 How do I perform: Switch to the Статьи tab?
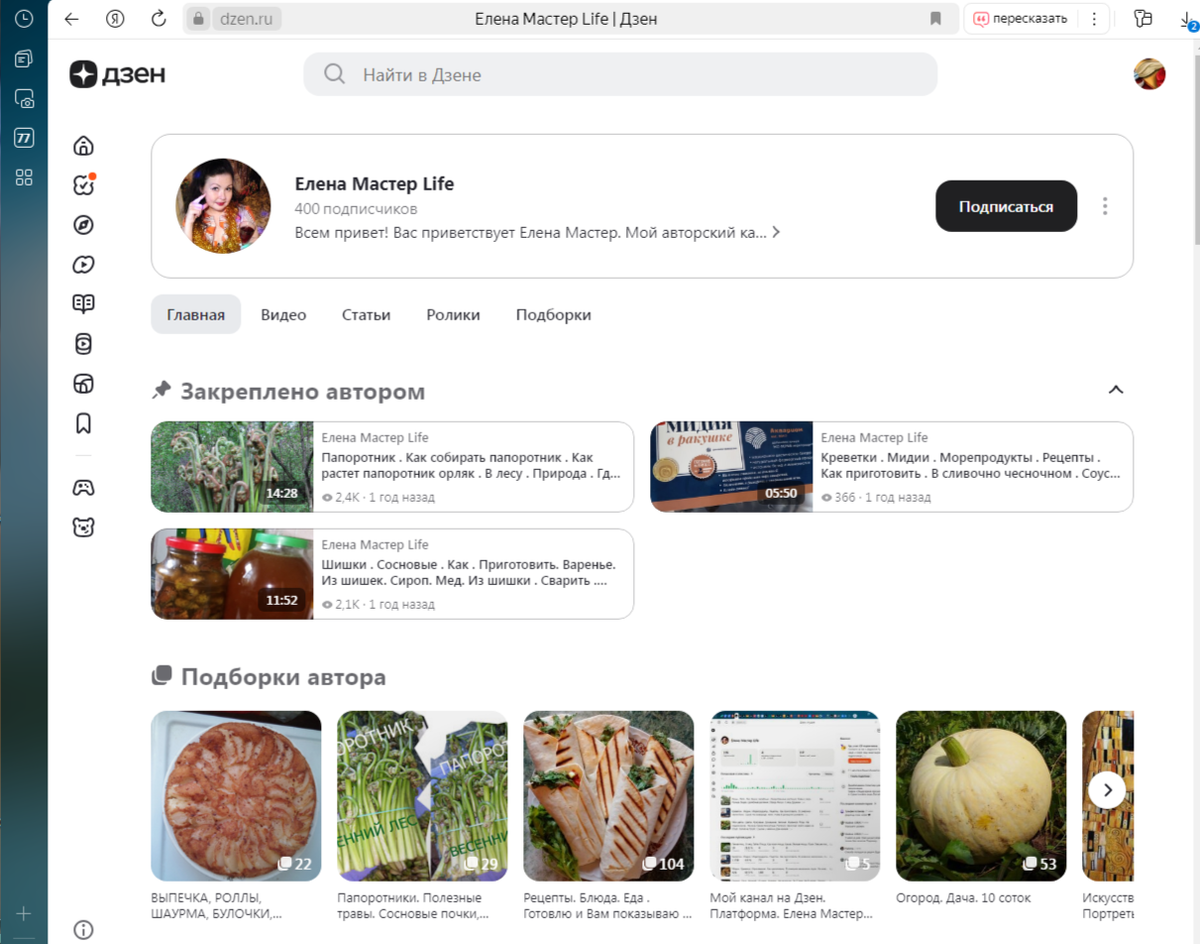click(x=366, y=314)
